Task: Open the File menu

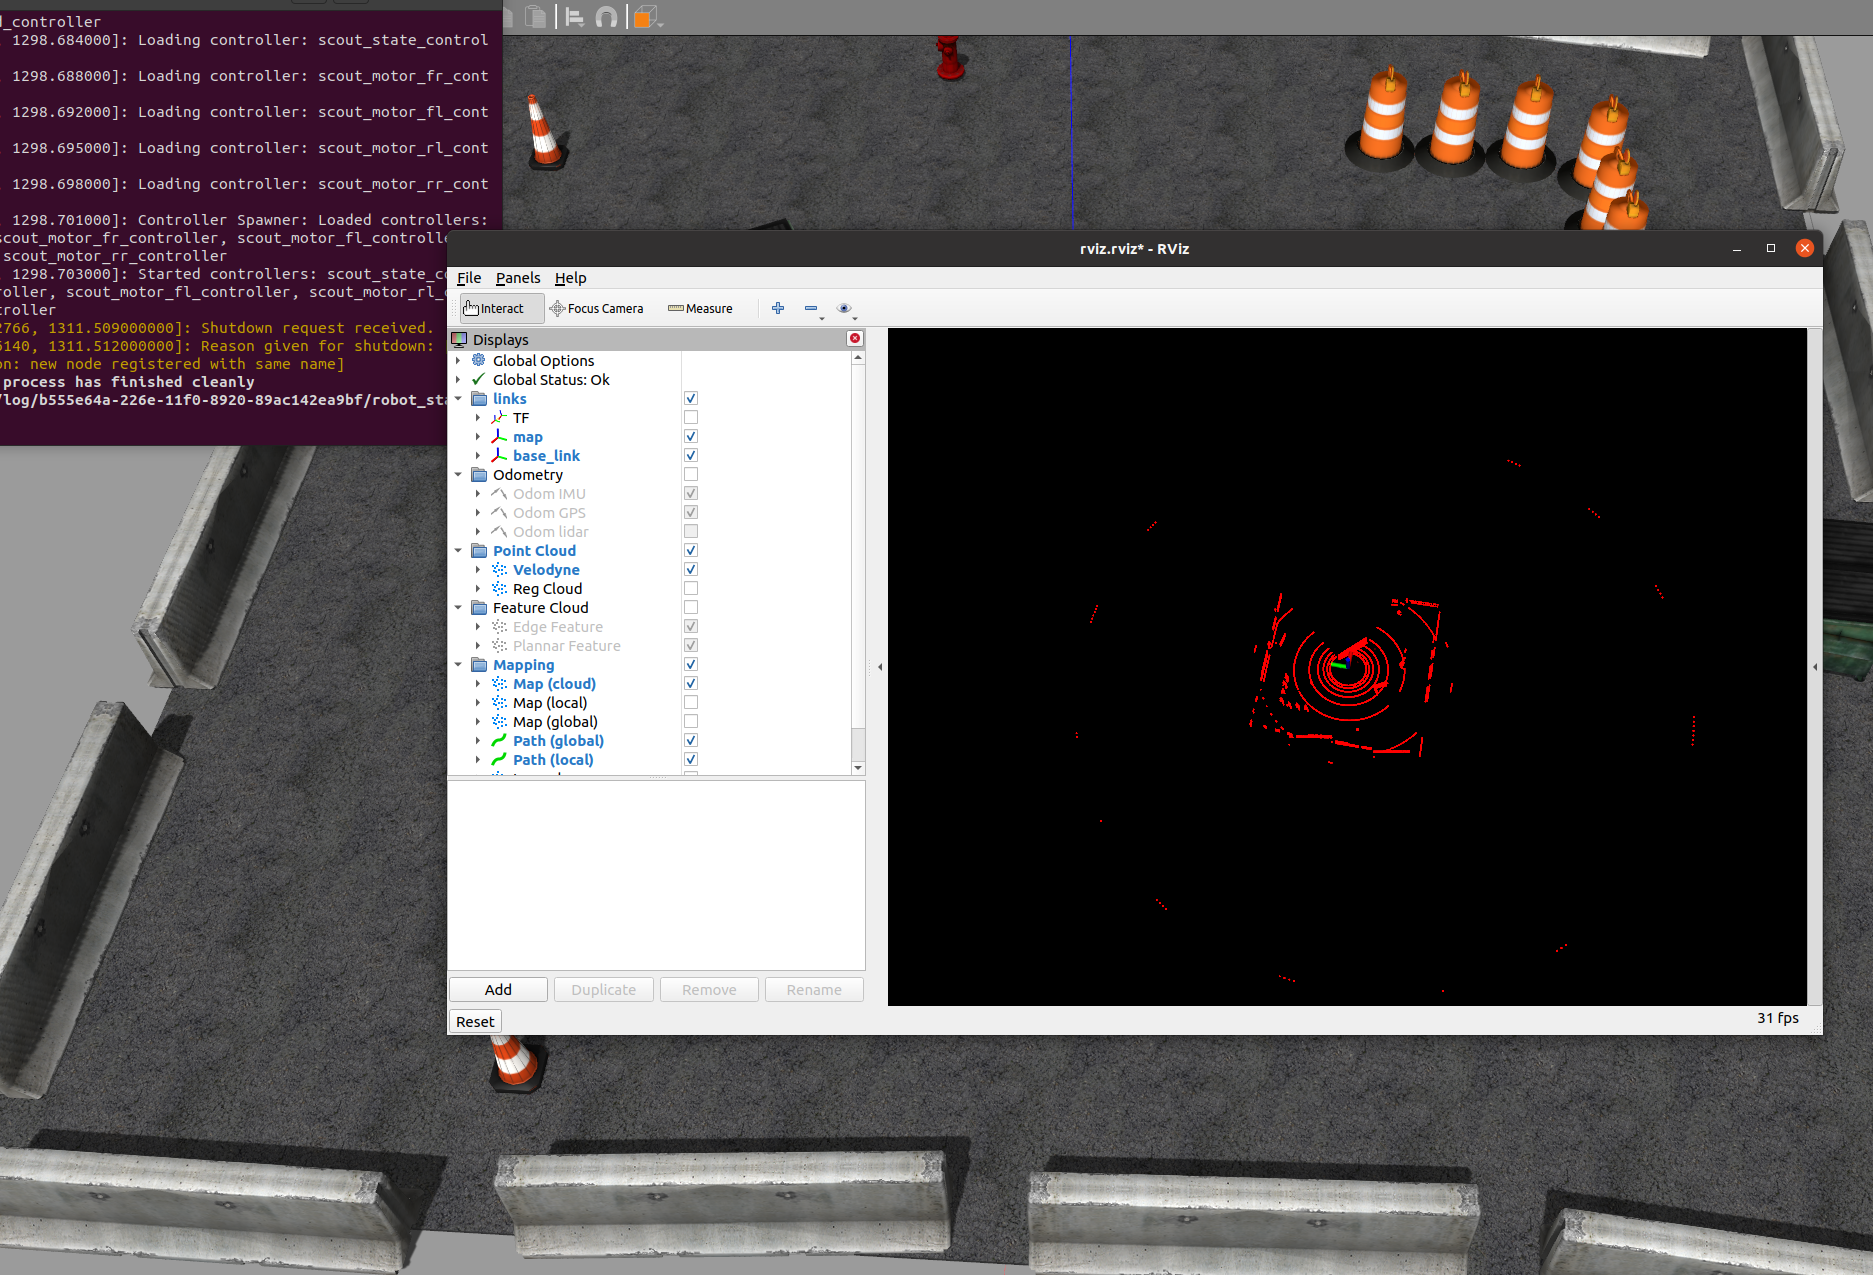Action: coord(469,278)
